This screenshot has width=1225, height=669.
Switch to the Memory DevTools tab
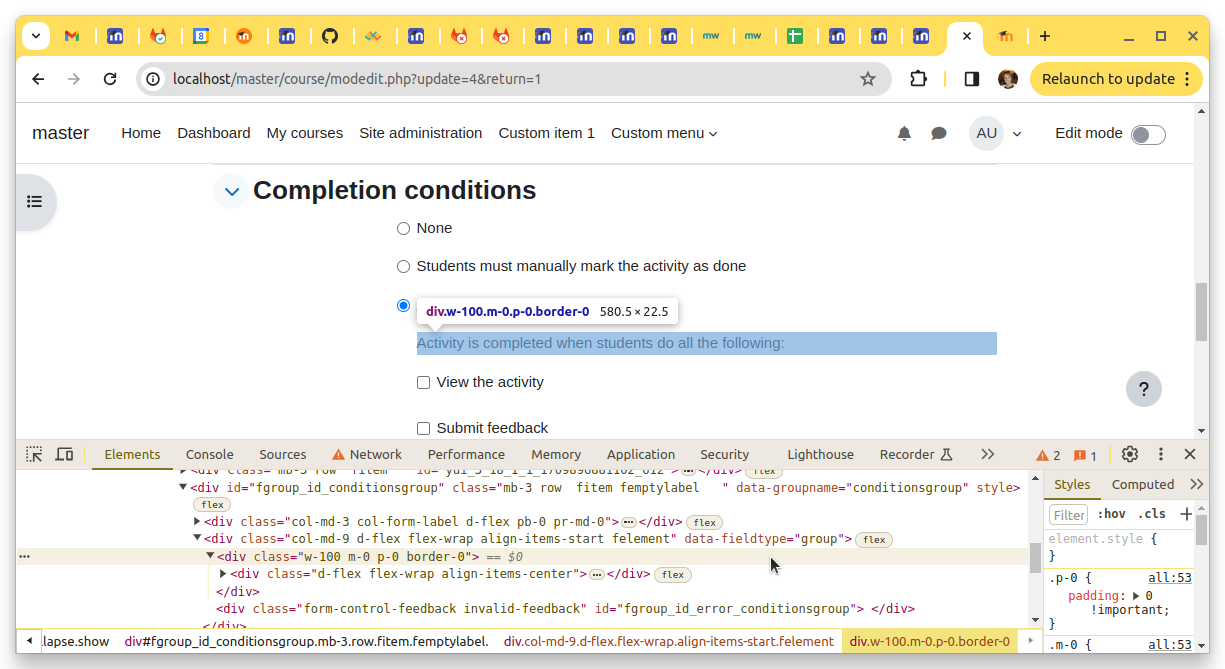[556, 454]
